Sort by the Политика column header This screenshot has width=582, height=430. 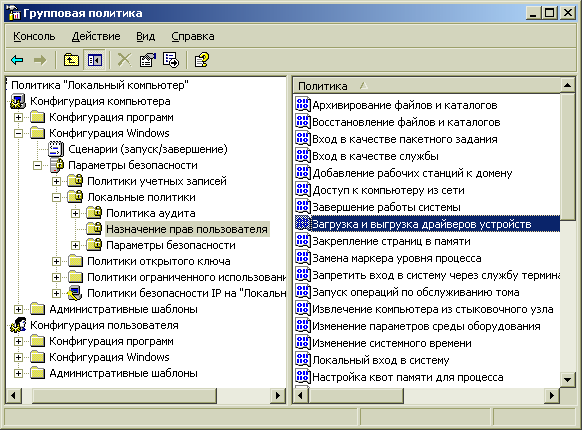coord(427,86)
